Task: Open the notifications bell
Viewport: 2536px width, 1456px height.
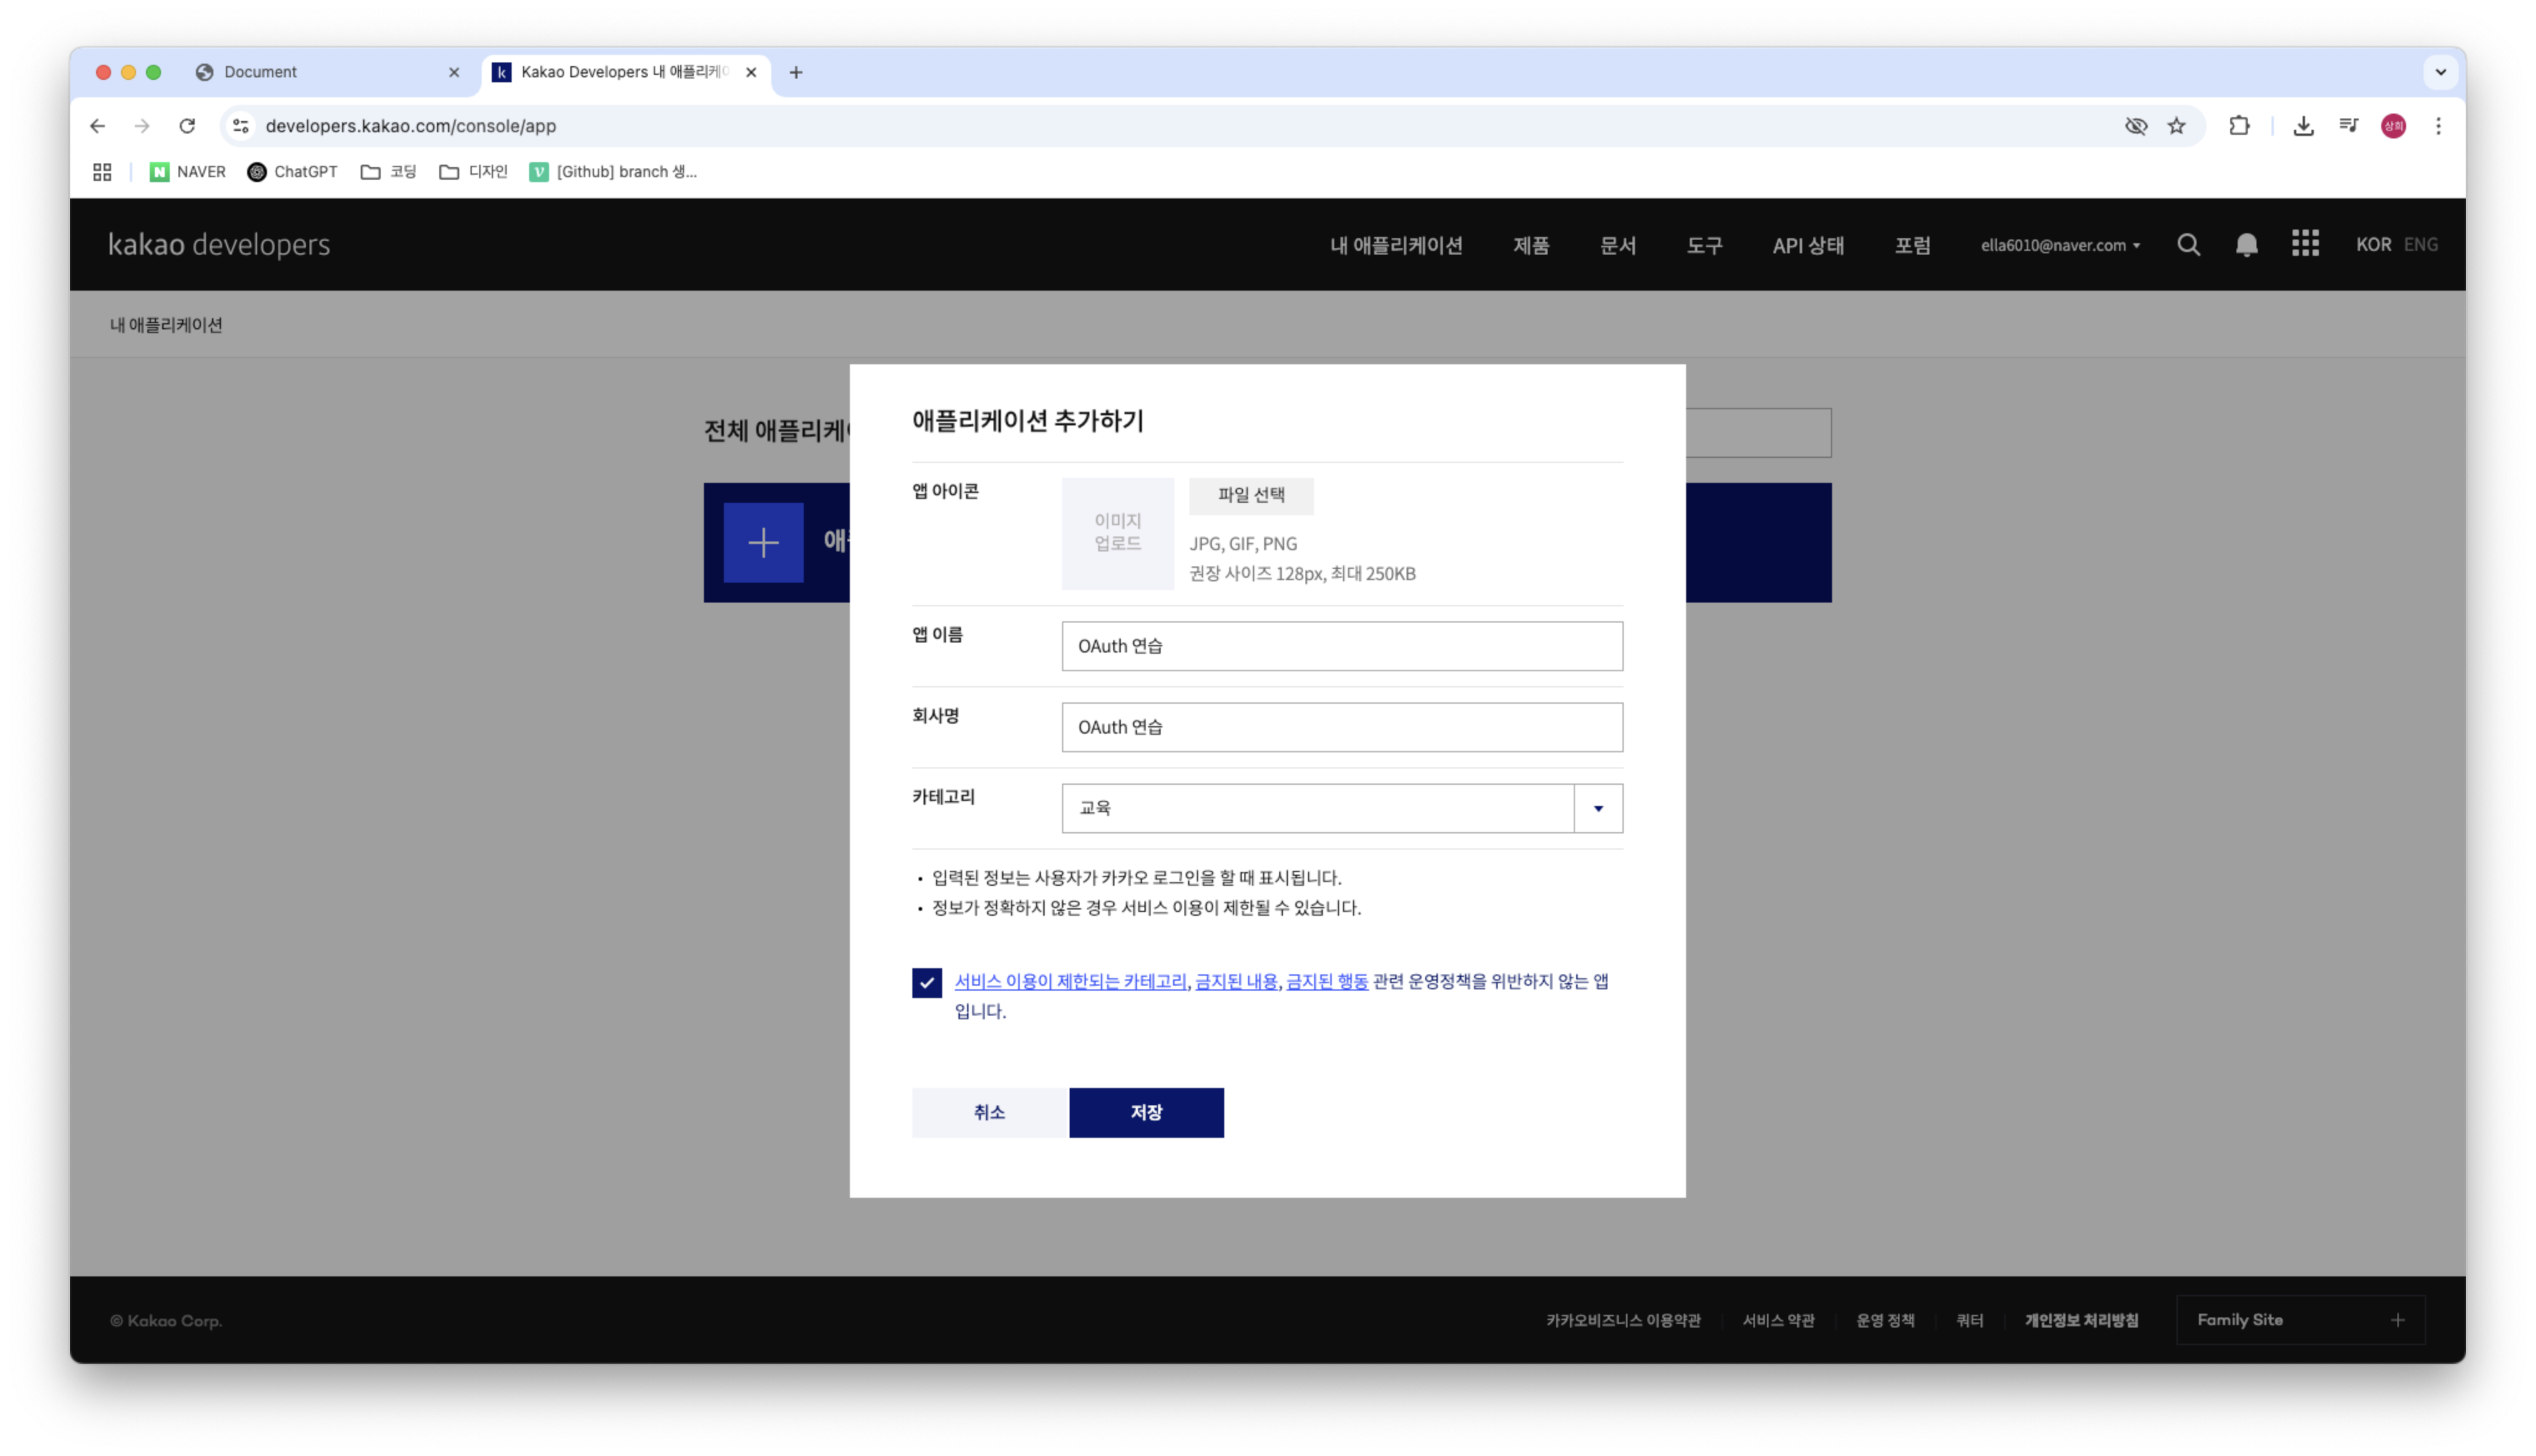Action: pyautogui.click(x=2246, y=245)
